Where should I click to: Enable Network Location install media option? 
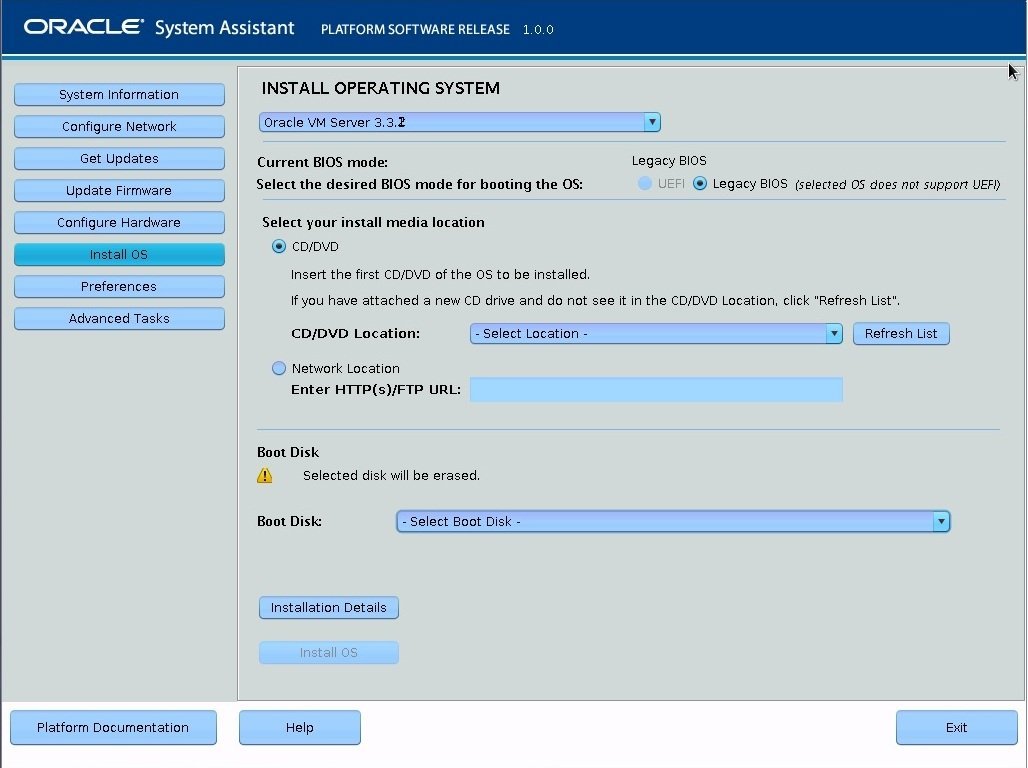click(x=278, y=368)
